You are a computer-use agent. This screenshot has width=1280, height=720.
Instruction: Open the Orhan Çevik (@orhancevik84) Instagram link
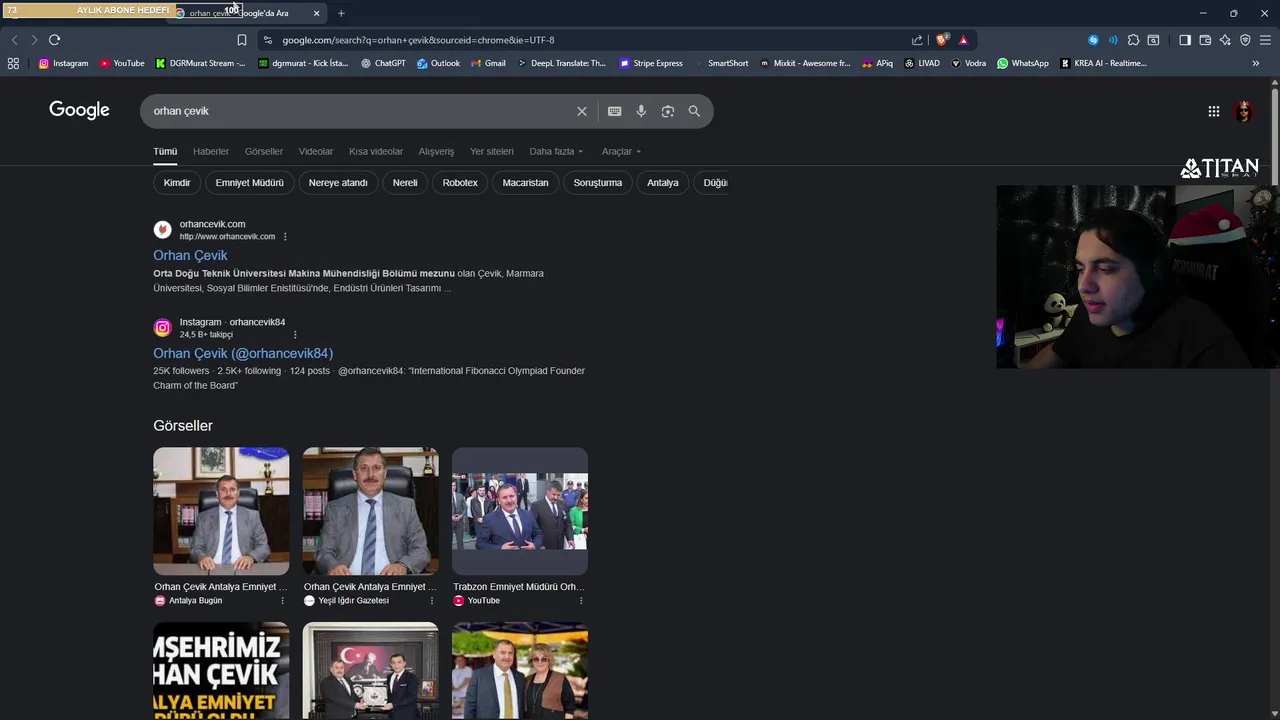click(x=243, y=353)
